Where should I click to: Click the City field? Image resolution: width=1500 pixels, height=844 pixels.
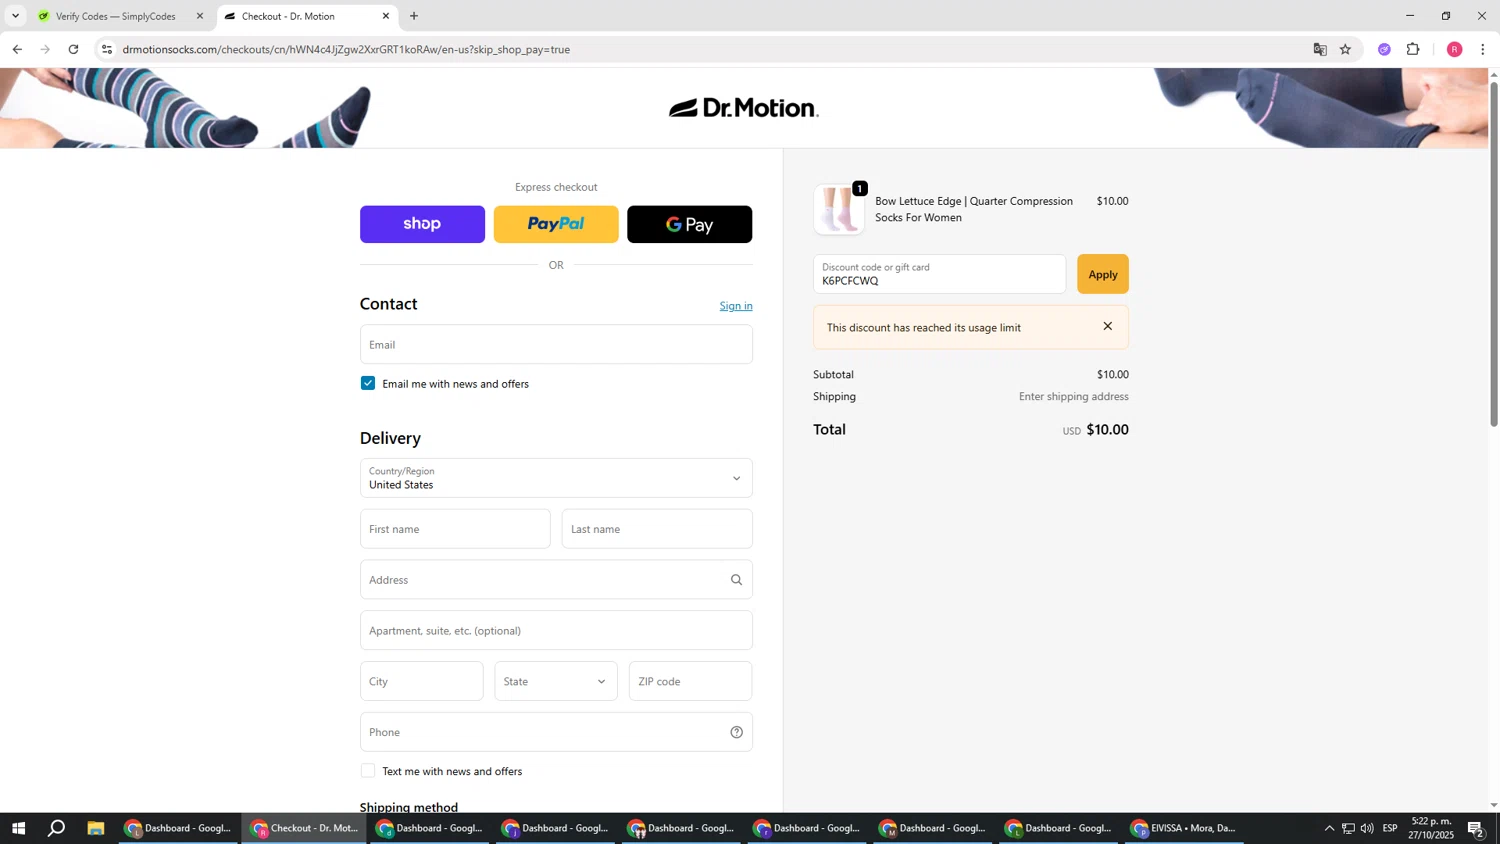pyautogui.click(x=422, y=681)
